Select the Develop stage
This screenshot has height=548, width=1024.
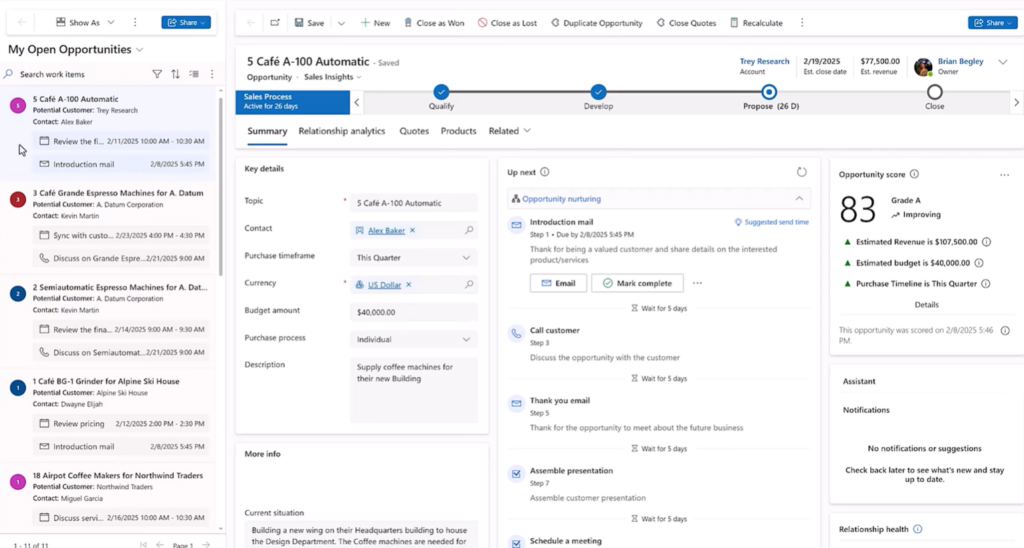tap(598, 92)
